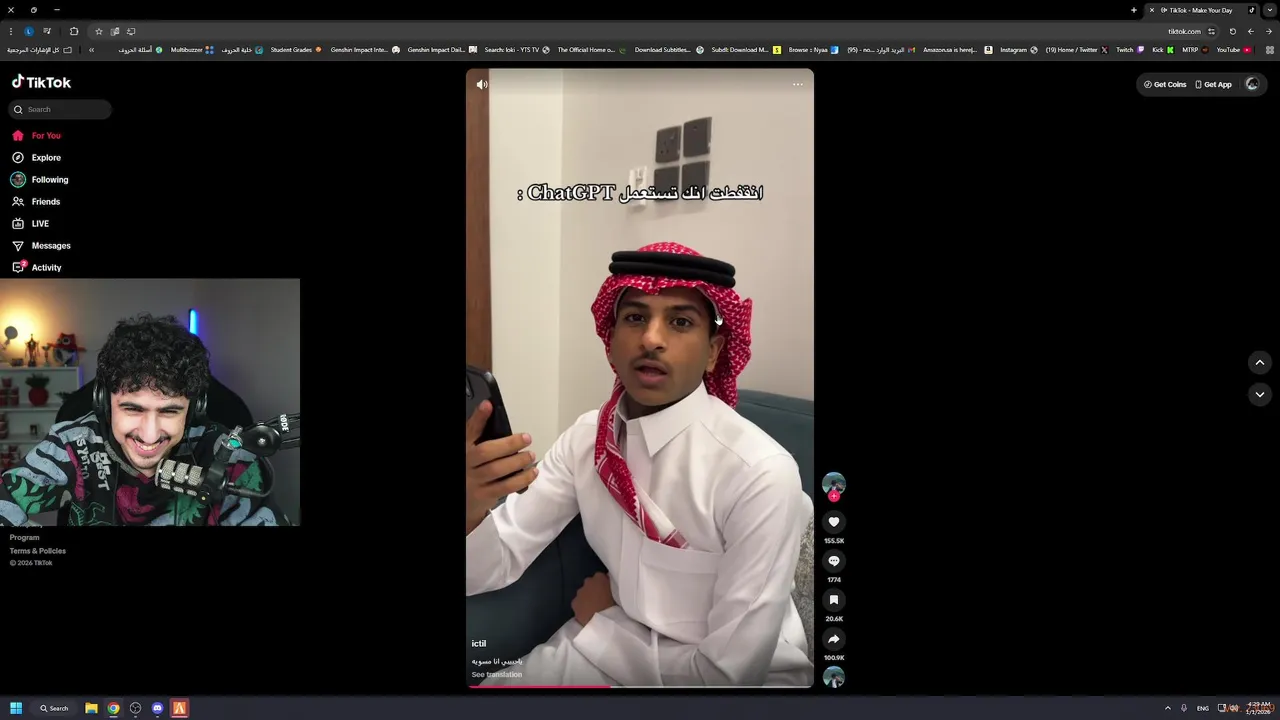
Task: Open the browser three-dot menu
Action: click(x=11, y=31)
